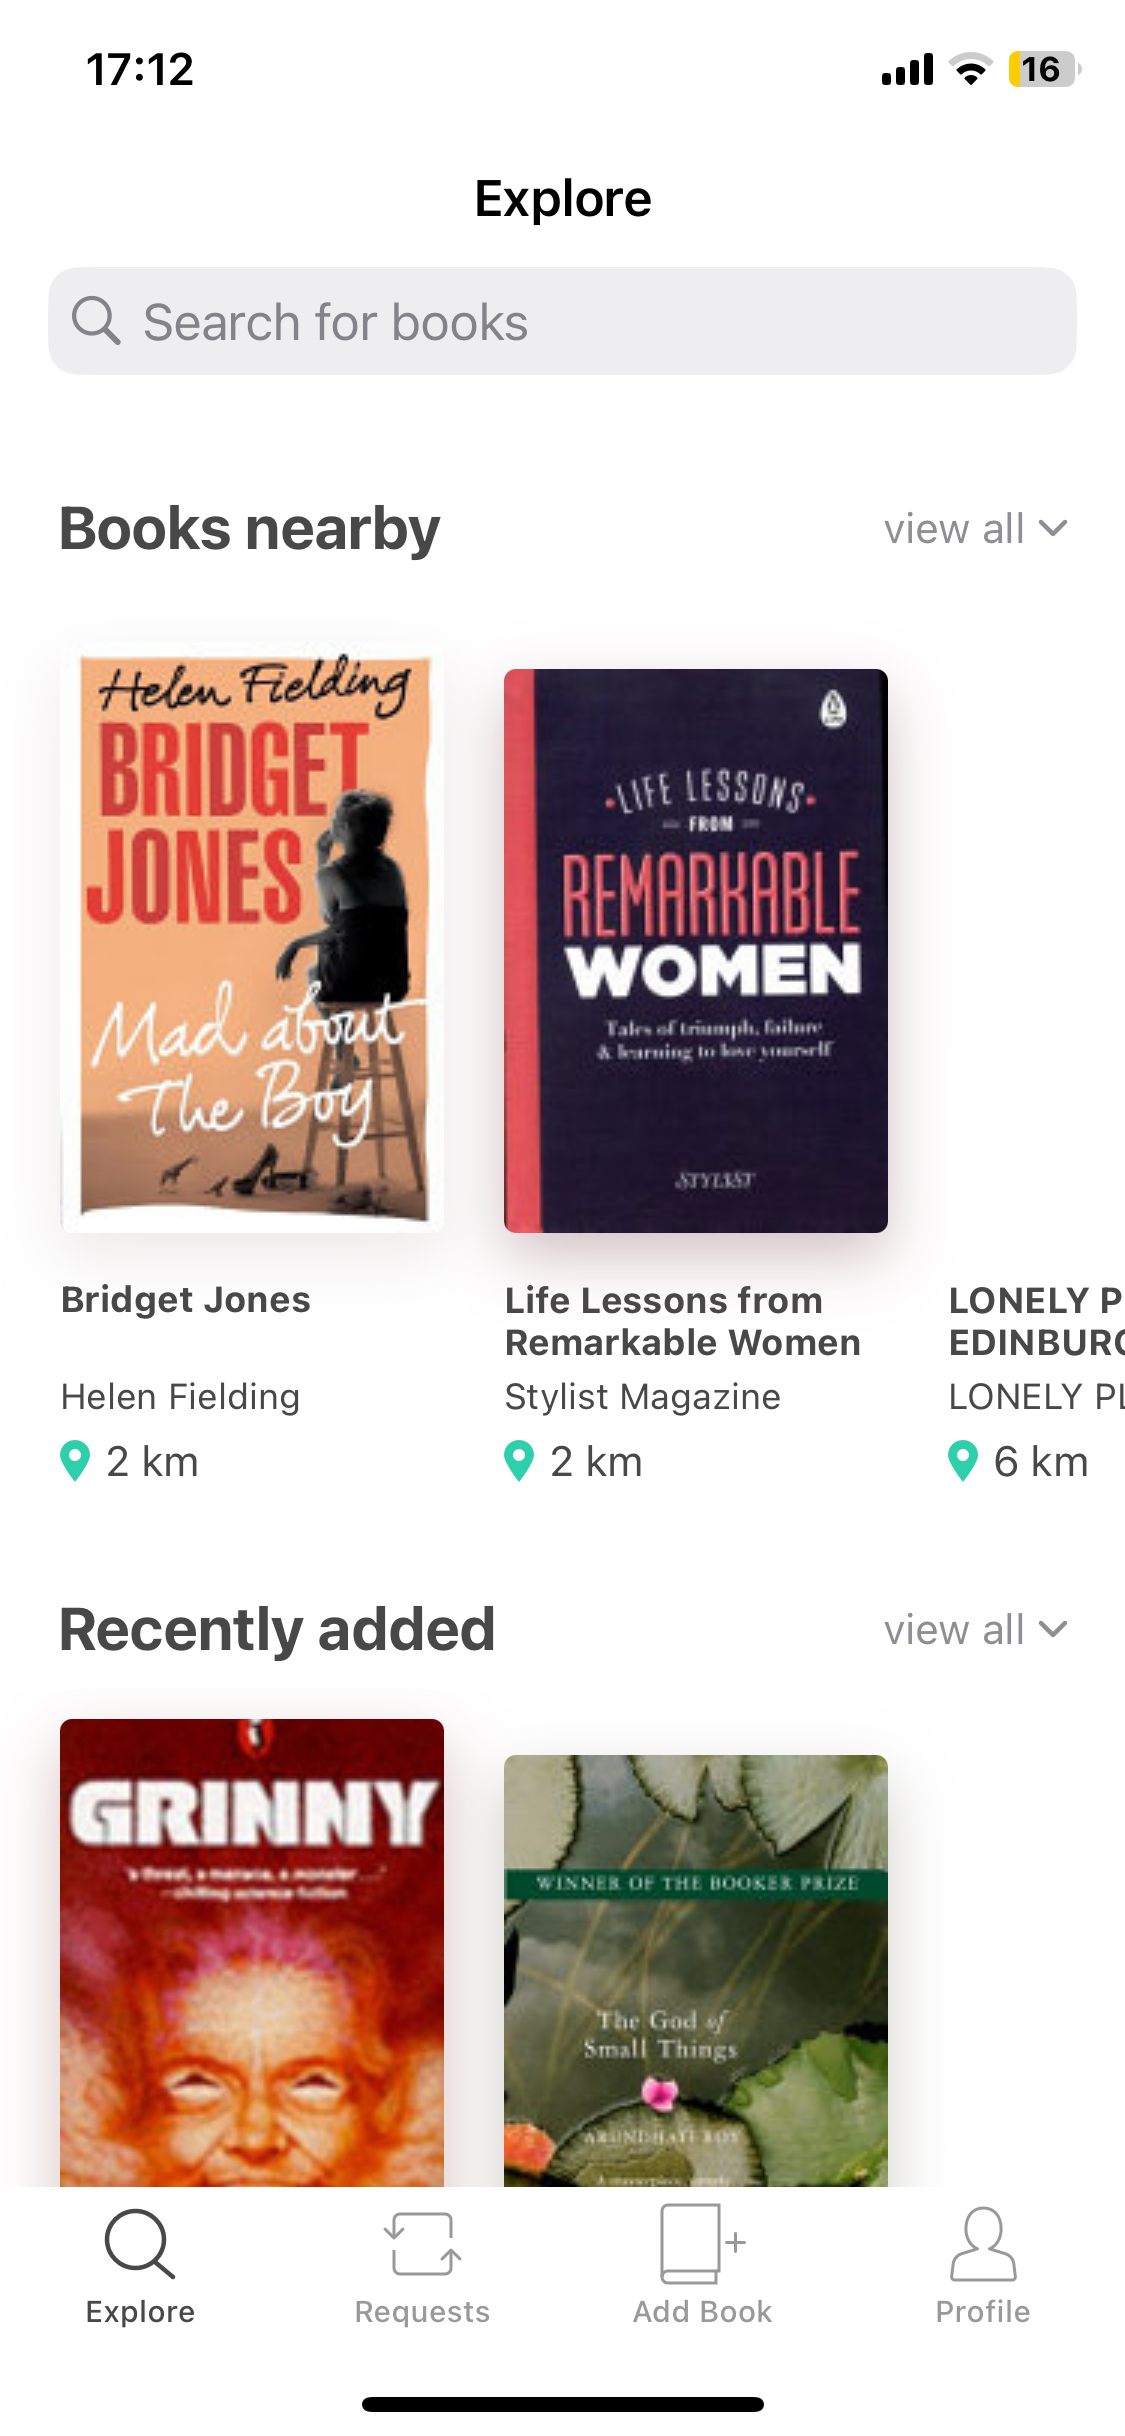Viewport: 1125px width, 2436px height.
Task: Open the Requests tab icon
Action: pos(422,2243)
